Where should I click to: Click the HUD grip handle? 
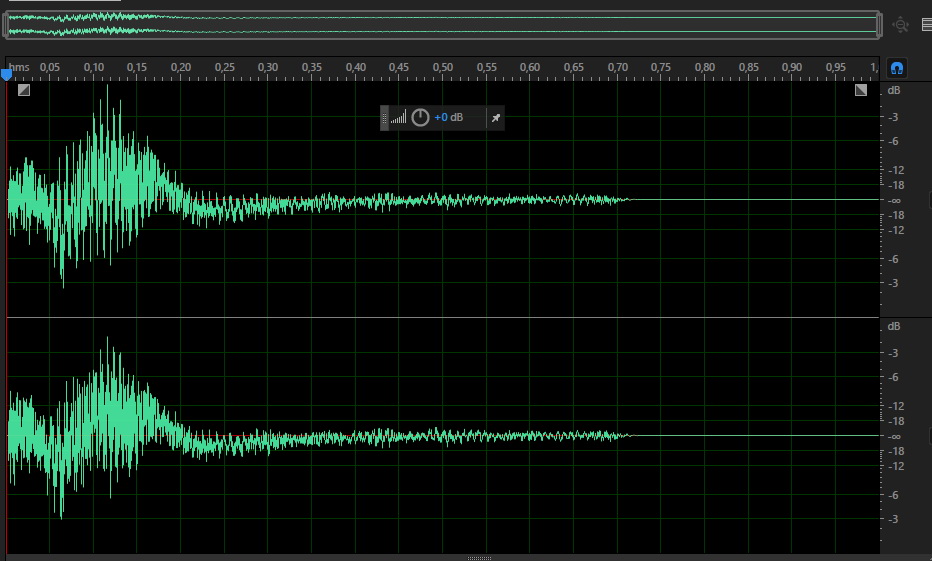(384, 118)
